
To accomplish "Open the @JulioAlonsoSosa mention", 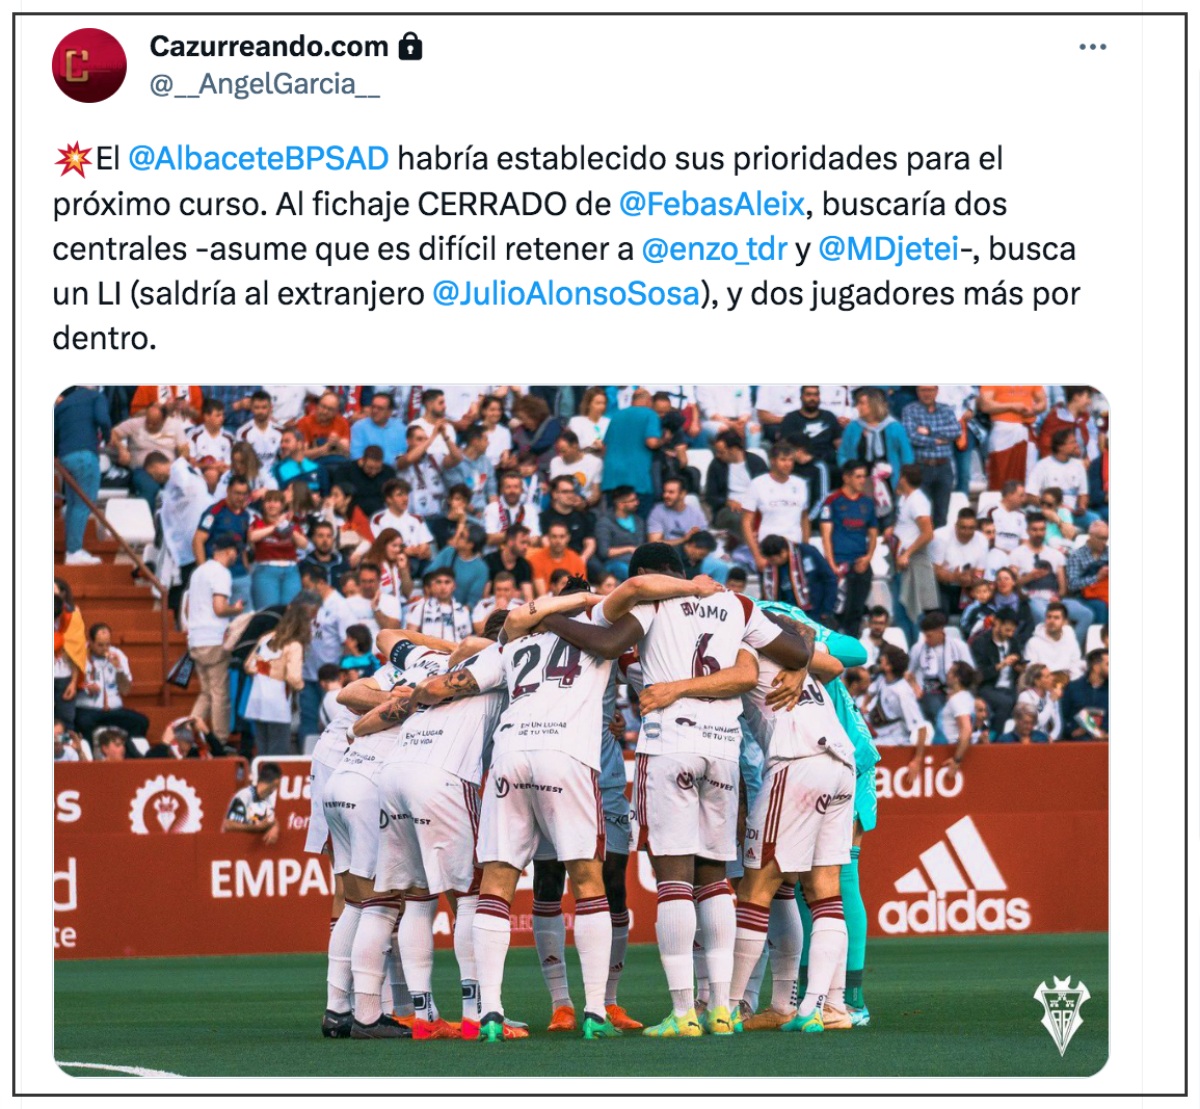I will 566,294.
